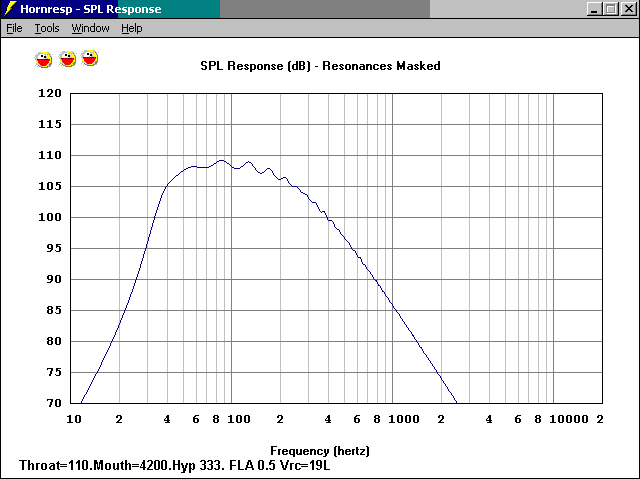640x479 pixels.
Task: Click the chart title 'SPL Response (dB) - Resonances Masked'
Action: click(x=320, y=66)
